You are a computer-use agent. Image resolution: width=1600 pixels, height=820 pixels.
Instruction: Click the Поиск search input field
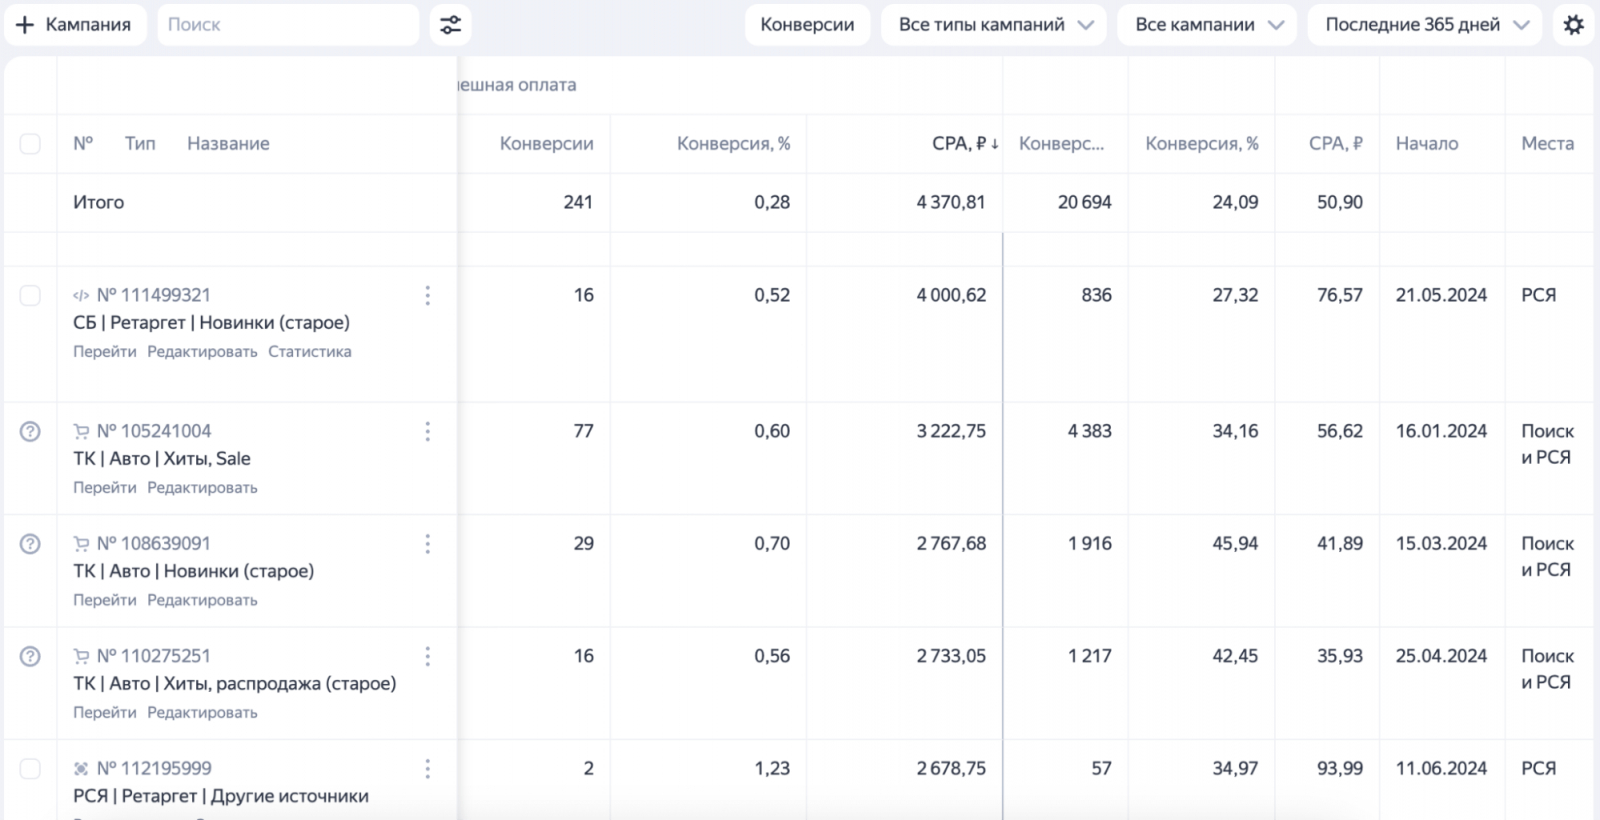(288, 25)
